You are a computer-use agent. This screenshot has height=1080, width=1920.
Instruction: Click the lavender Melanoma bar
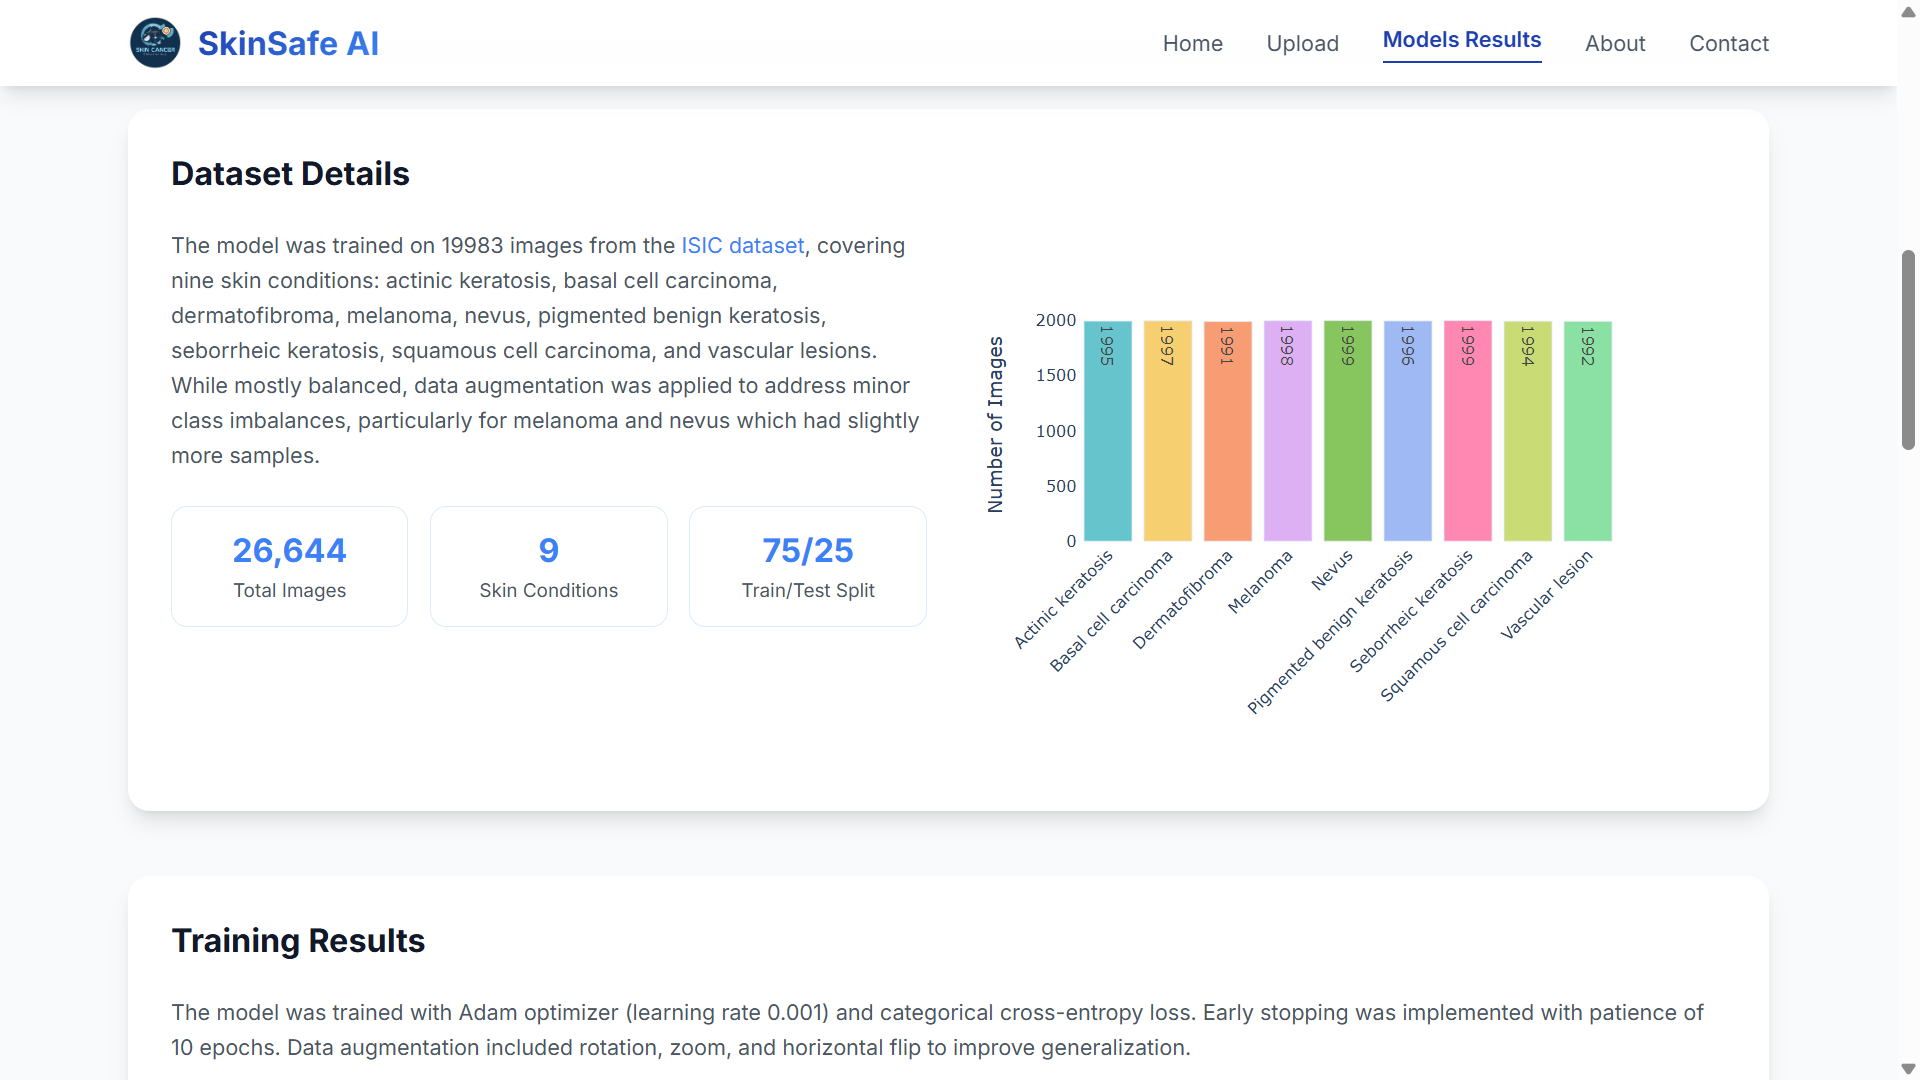point(1287,450)
